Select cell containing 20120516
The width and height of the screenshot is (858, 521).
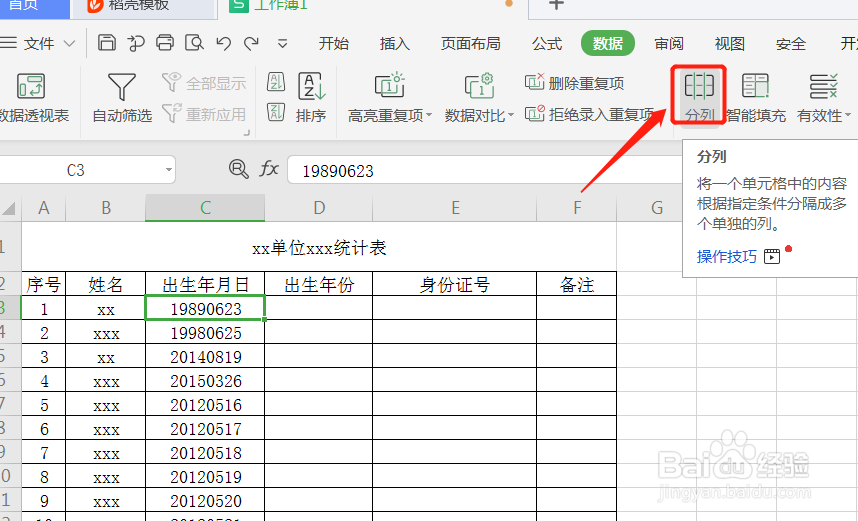pos(205,405)
